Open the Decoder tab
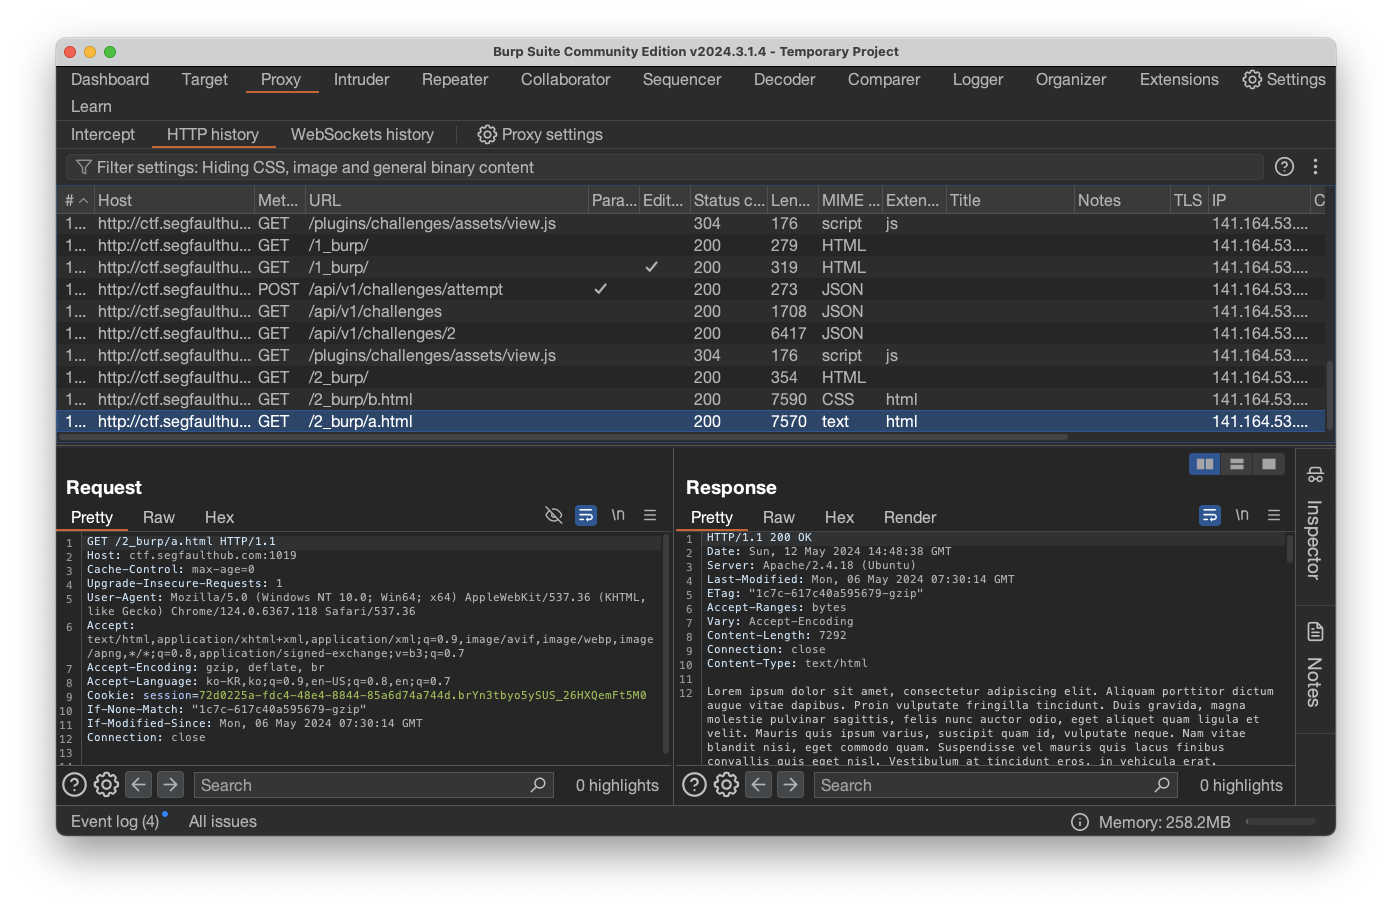Image resolution: width=1392 pixels, height=910 pixels. pyautogui.click(x=785, y=79)
